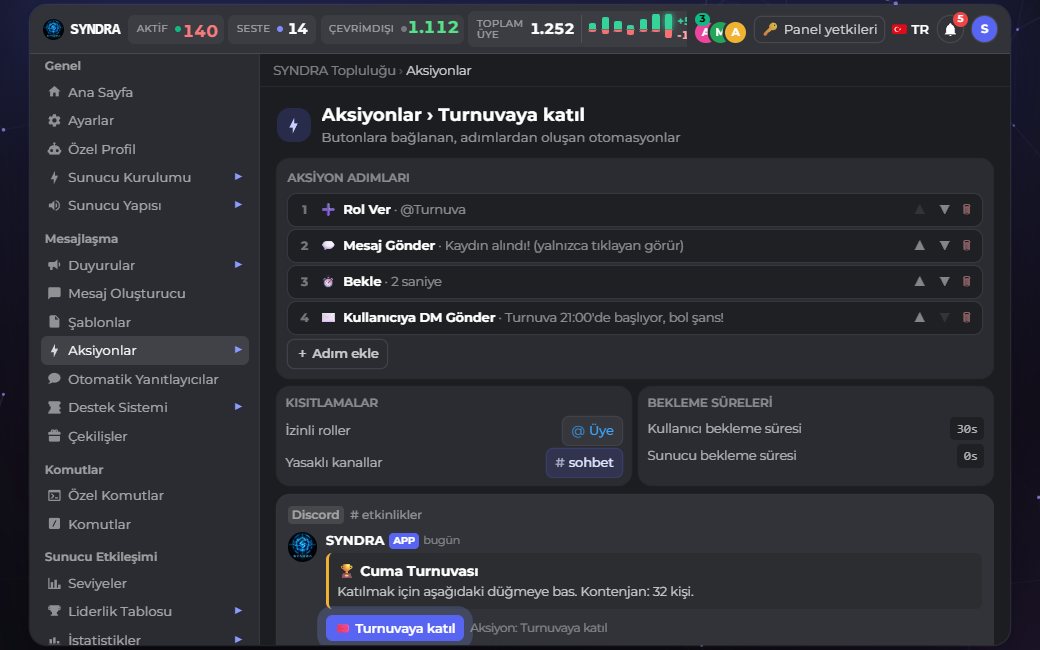Delete the Mesaj Gönder step
1040x650 pixels.
(x=966, y=245)
